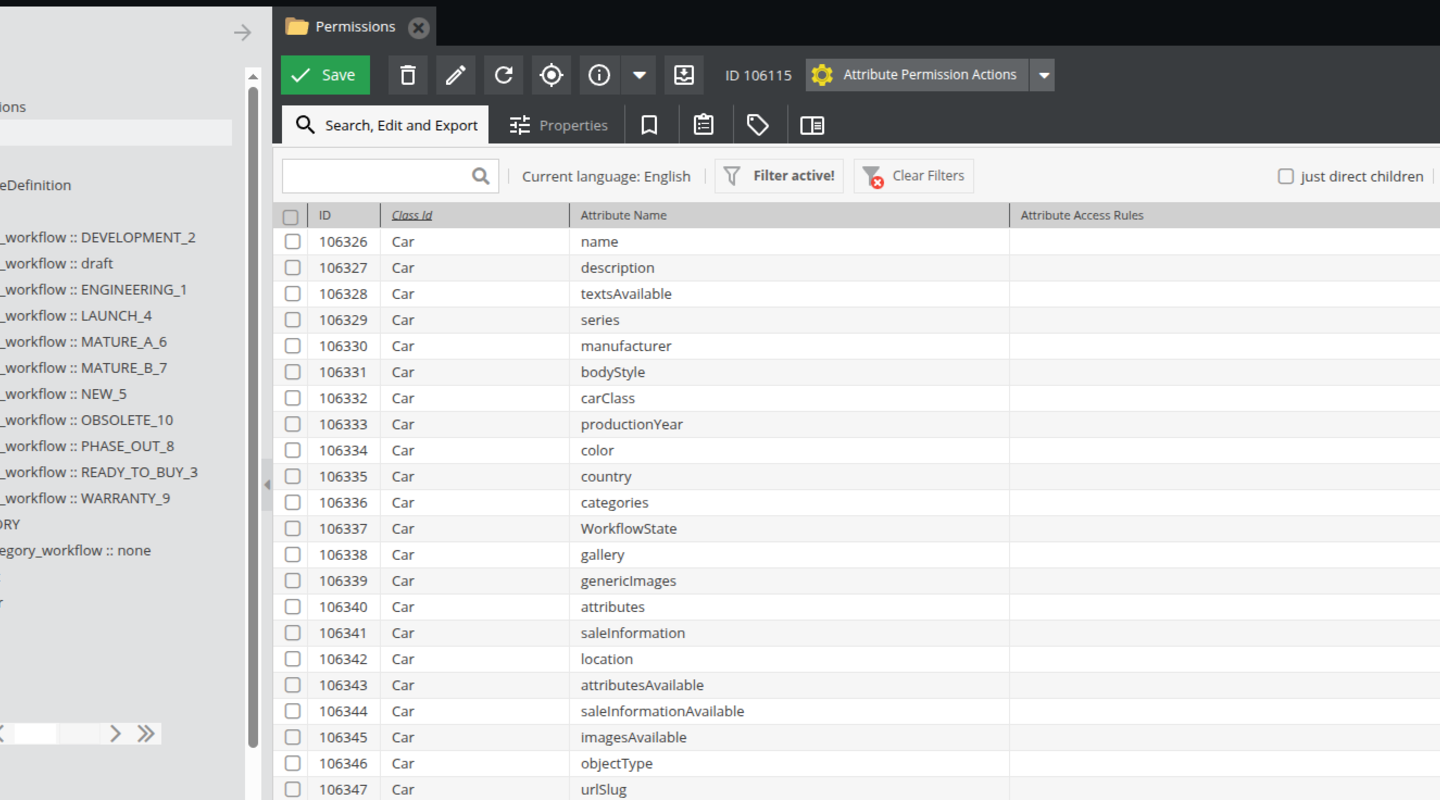Viewport: 1440px width, 800px height.
Task: Enable just direct children checkbox
Action: click(x=1286, y=176)
